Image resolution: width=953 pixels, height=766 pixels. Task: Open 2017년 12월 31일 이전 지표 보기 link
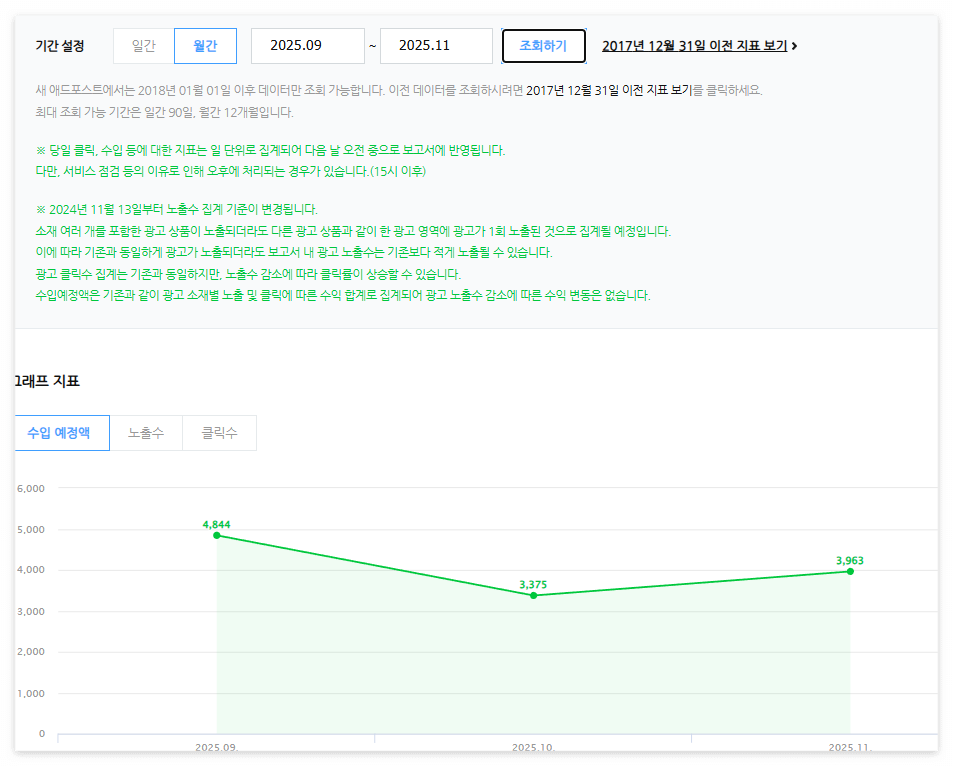pyautogui.click(x=695, y=46)
